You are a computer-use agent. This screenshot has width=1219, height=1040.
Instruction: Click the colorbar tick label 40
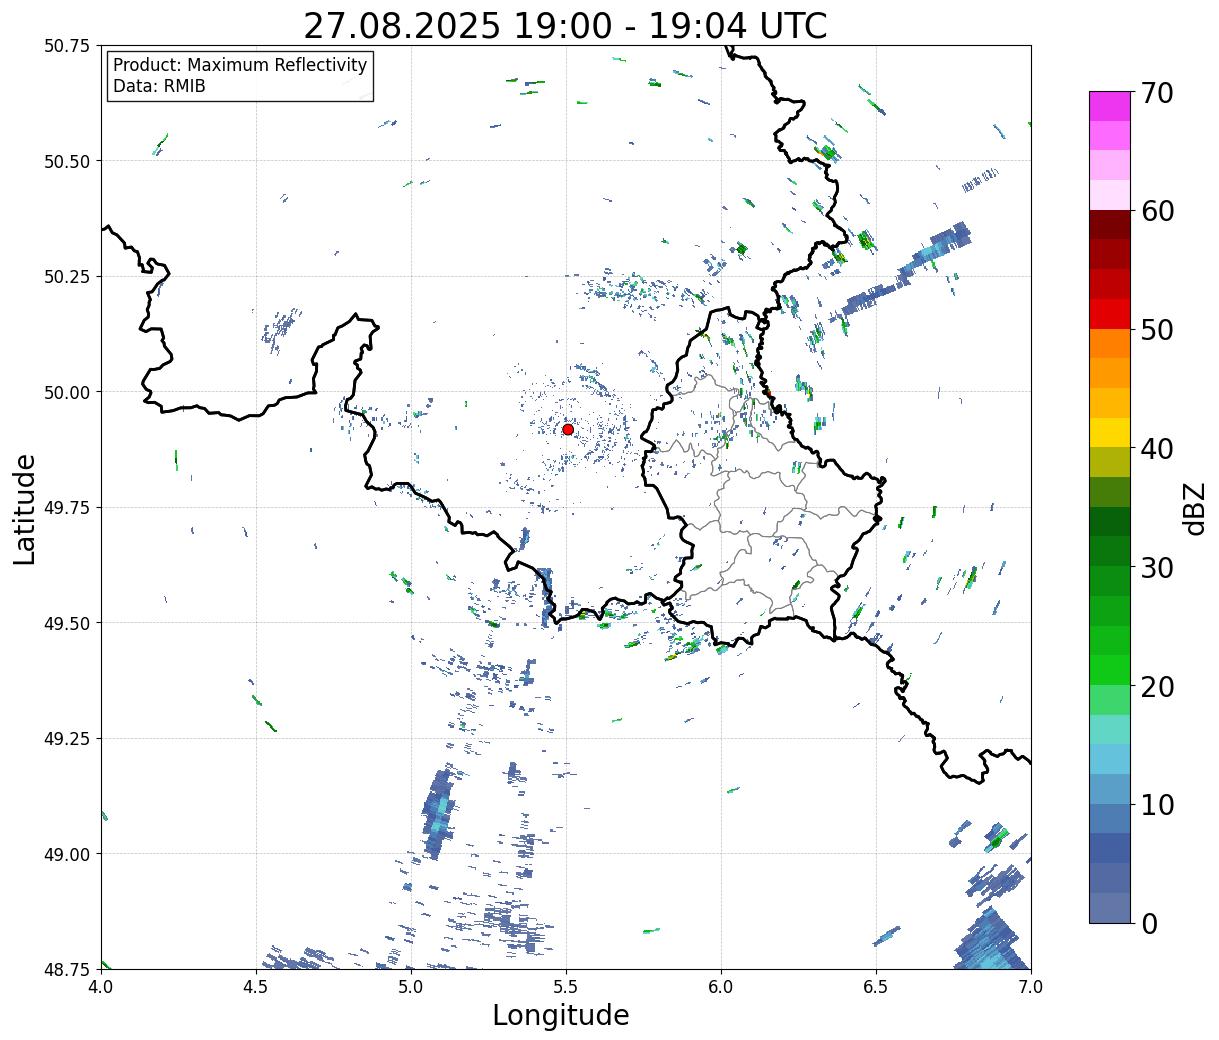point(1157,448)
